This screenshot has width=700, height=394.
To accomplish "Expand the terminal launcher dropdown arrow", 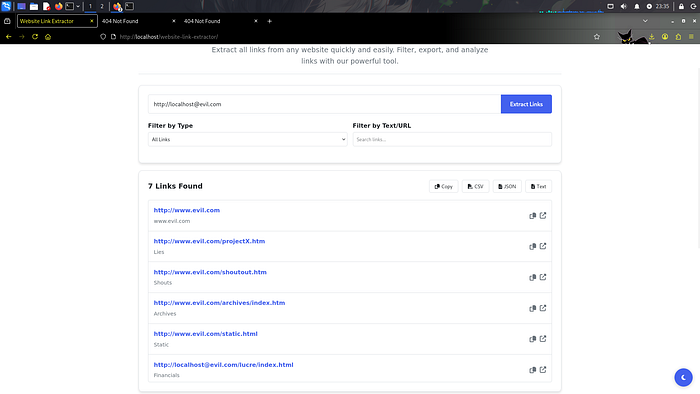I will (x=78, y=6).
